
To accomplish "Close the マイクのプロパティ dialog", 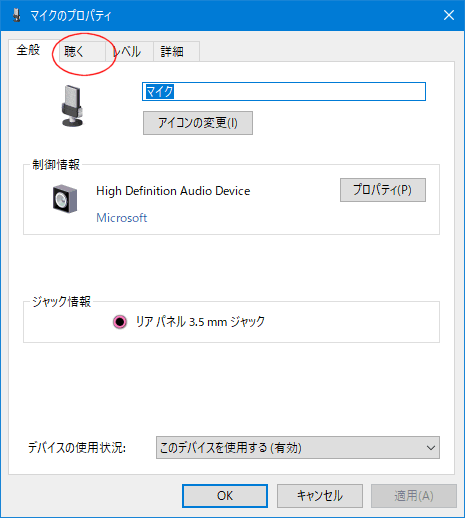I will click(x=449, y=15).
